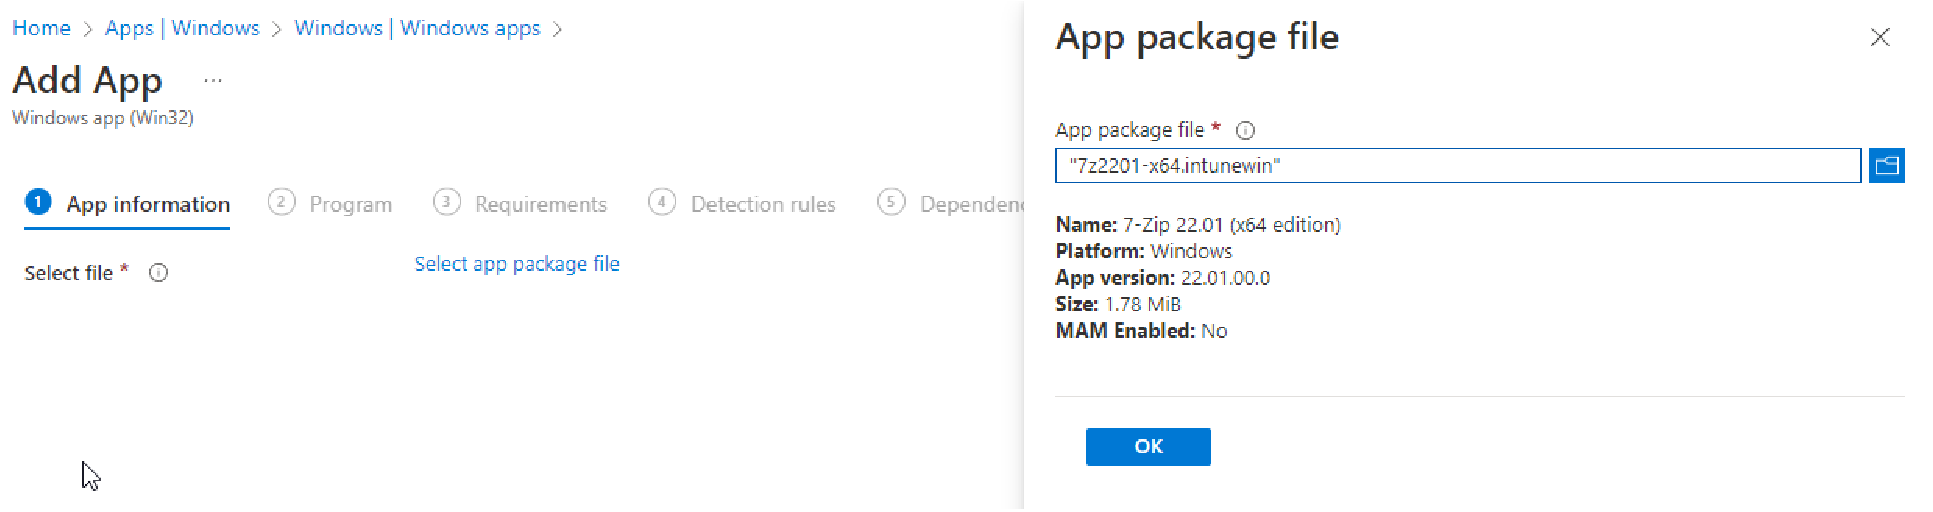Click the step 4 numbered circle
The width and height of the screenshot is (1933, 512).
661,203
